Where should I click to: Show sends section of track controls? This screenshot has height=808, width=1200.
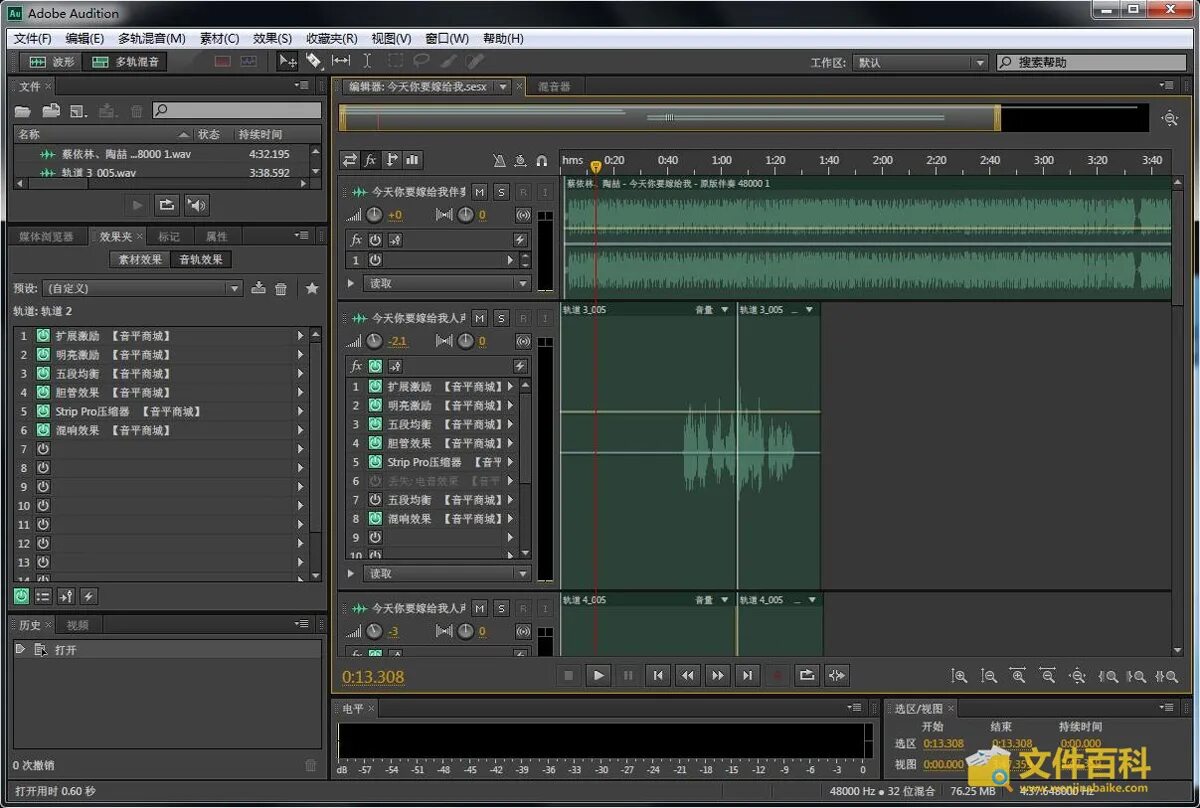[x=391, y=160]
